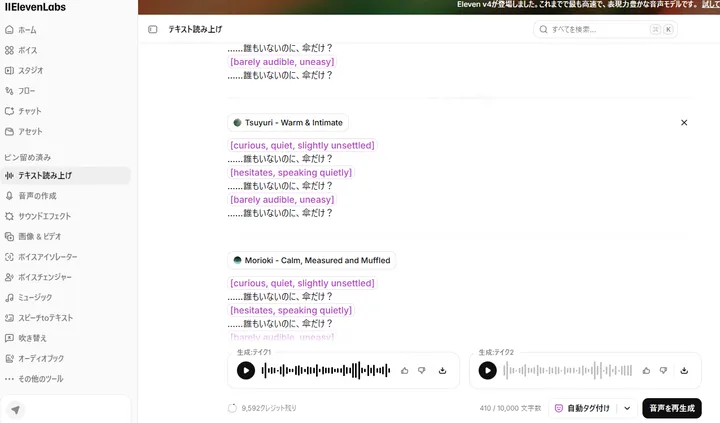Image resolution: width=720 pixels, height=423 pixels.
Task: Click the ボイスアイソレーター icon
Action: coord(9,257)
